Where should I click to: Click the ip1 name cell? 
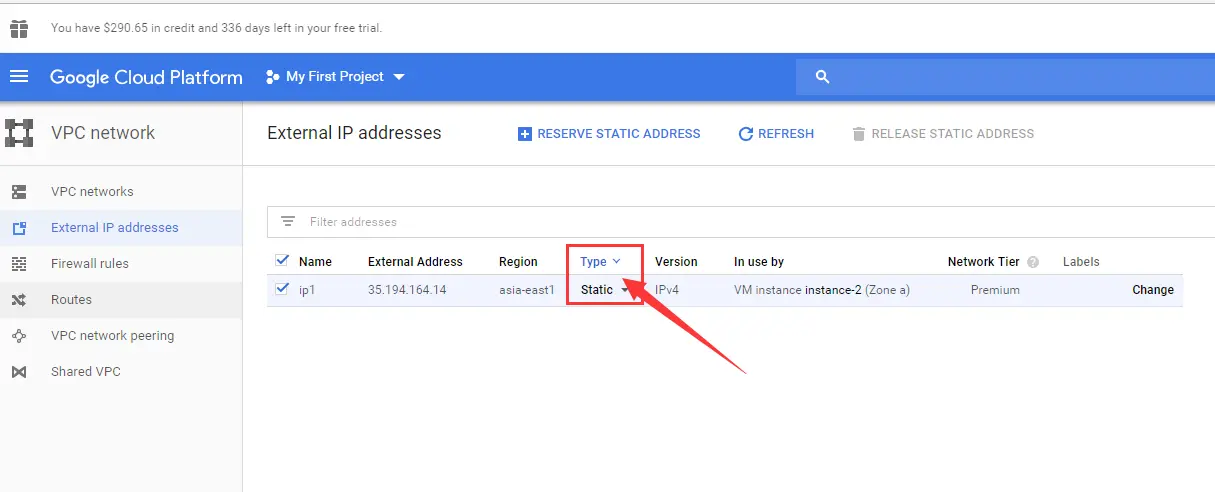coord(308,290)
